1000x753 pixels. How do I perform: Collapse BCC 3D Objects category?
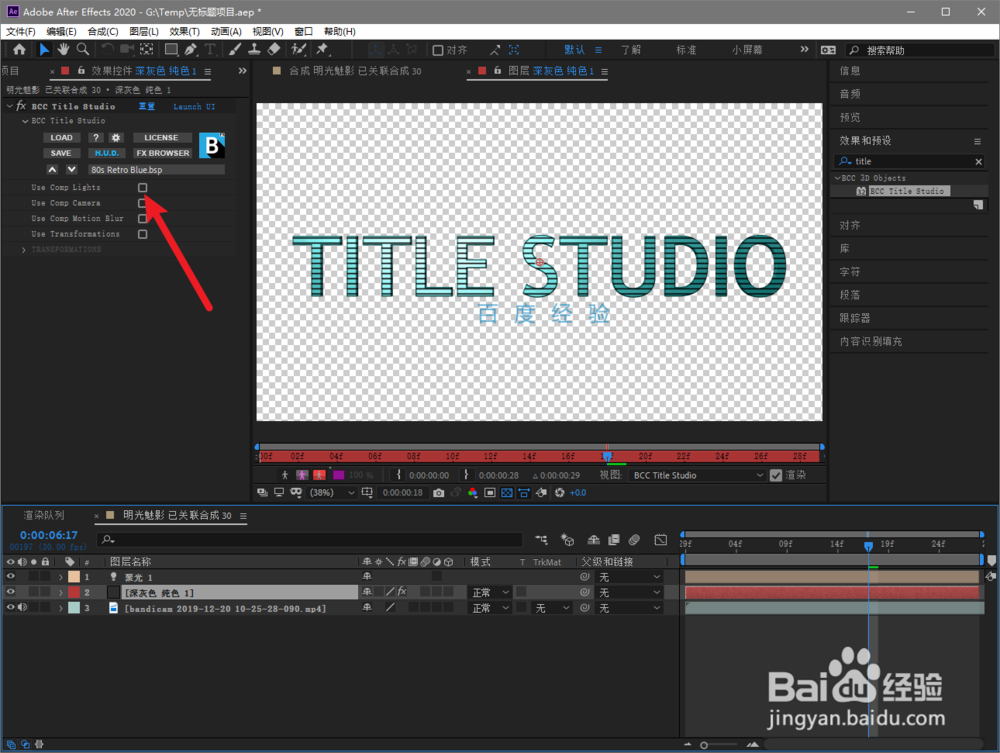(837, 178)
